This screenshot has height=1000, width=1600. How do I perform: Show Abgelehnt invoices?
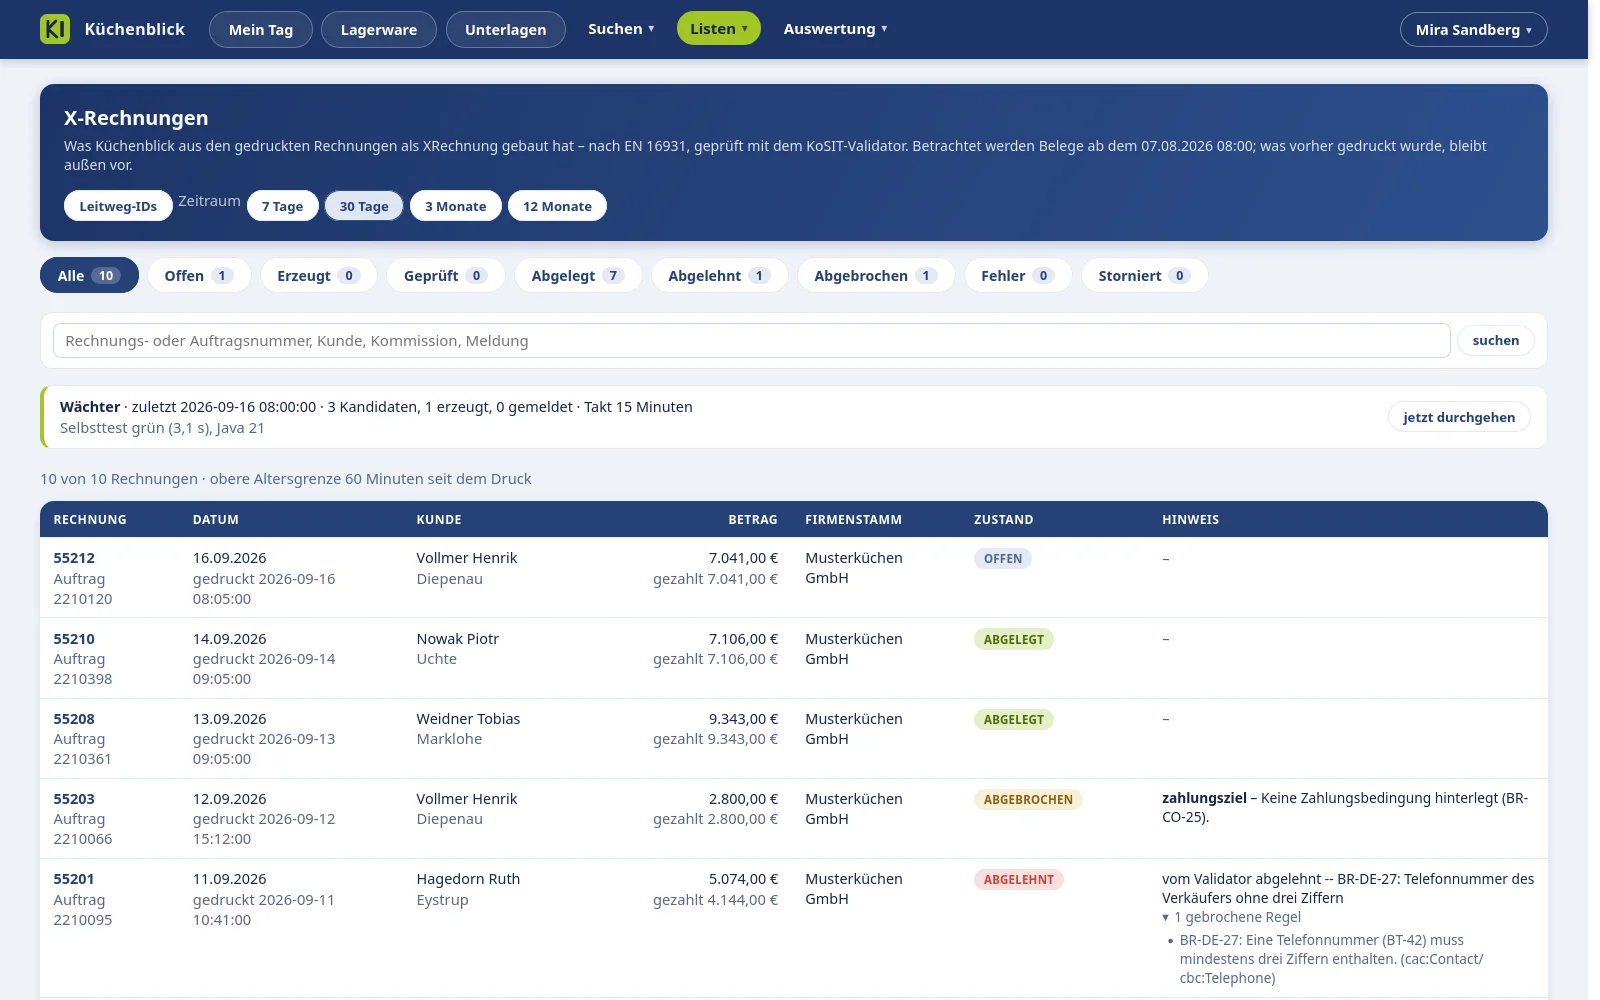click(x=719, y=275)
